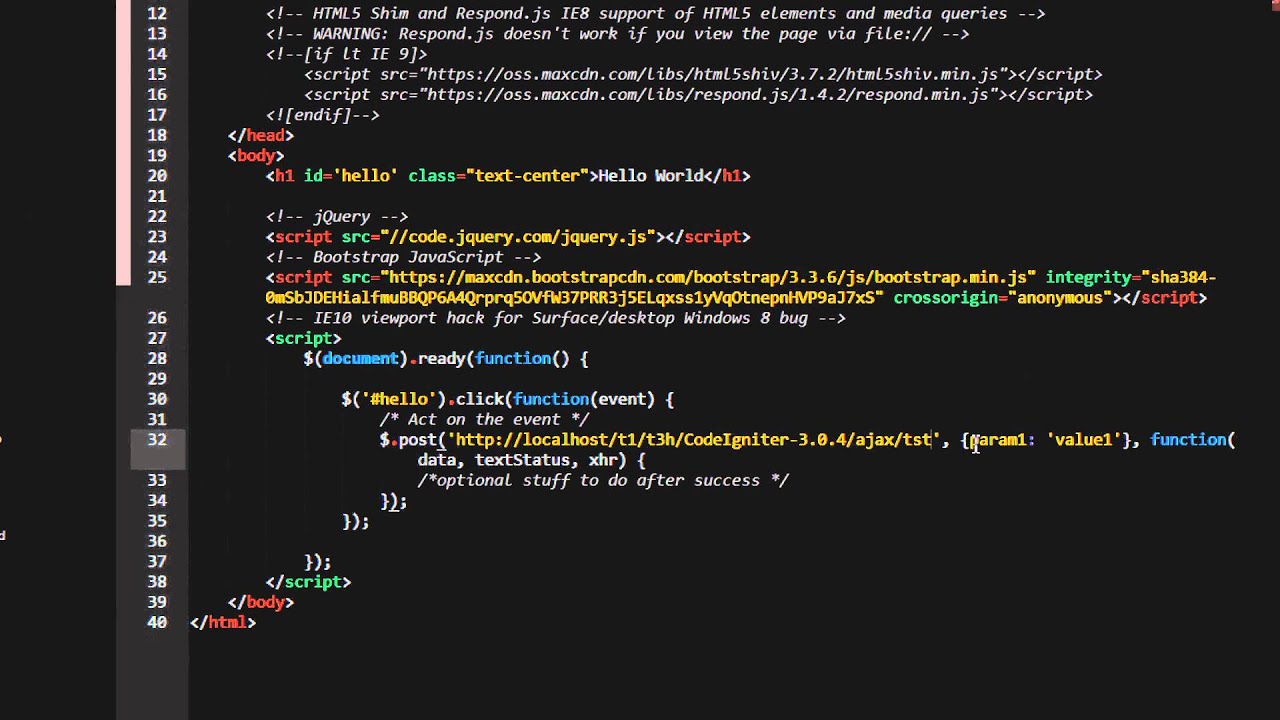Click the '[if lt IE 9]>' conditional comment
The image size is (1280, 720).
[x=347, y=54]
